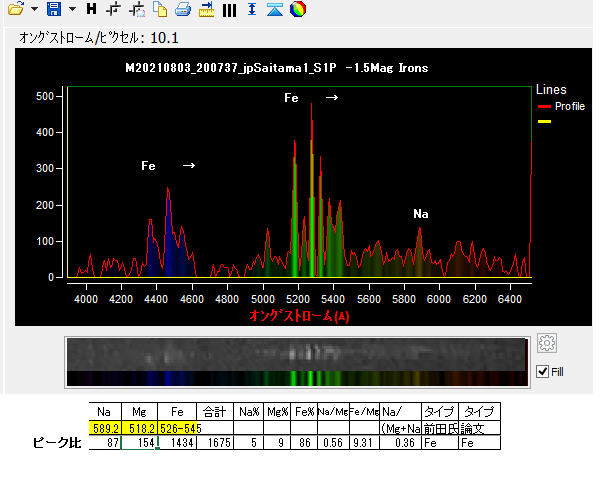
Task: Expand the open file dropdown arrow
Action: [x=34, y=9]
